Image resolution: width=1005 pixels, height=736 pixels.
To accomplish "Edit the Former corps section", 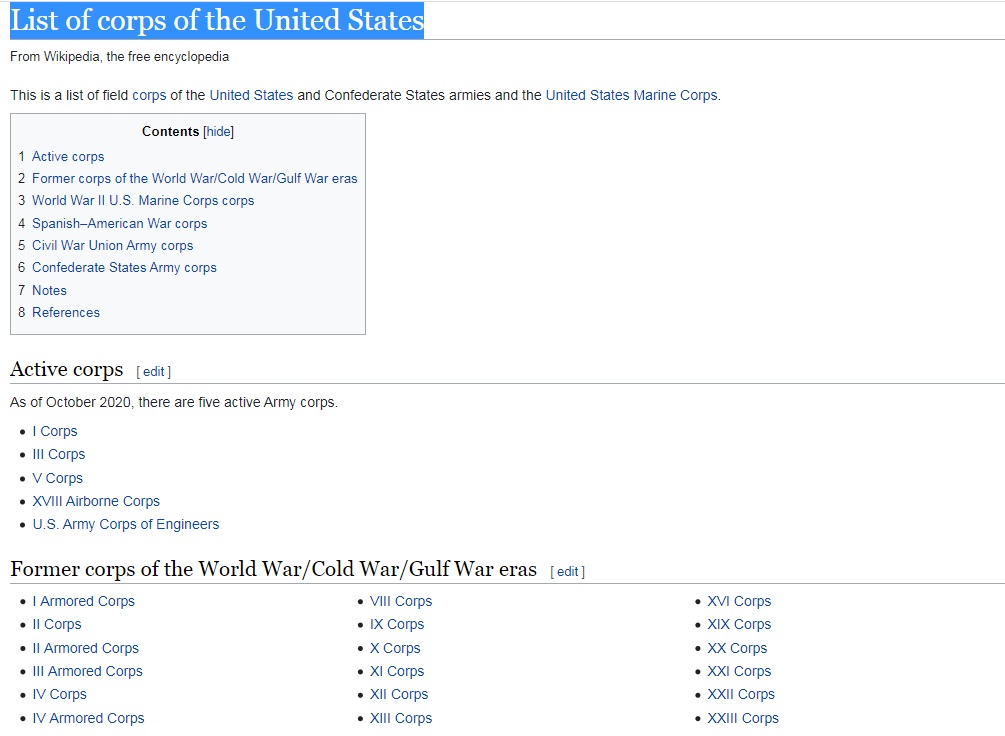I will (x=567, y=571).
